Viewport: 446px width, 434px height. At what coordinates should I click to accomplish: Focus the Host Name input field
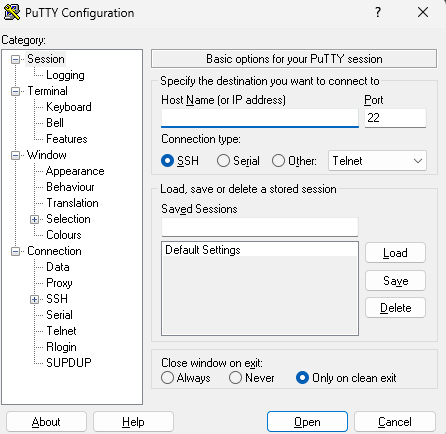[260, 118]
